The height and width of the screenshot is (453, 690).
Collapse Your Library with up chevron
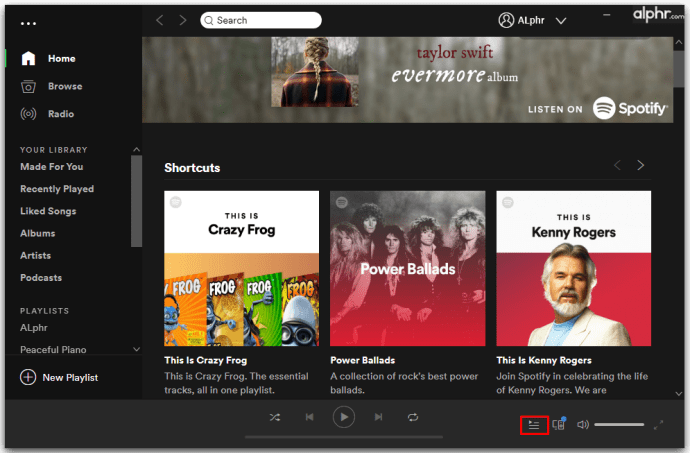[137, 150]
